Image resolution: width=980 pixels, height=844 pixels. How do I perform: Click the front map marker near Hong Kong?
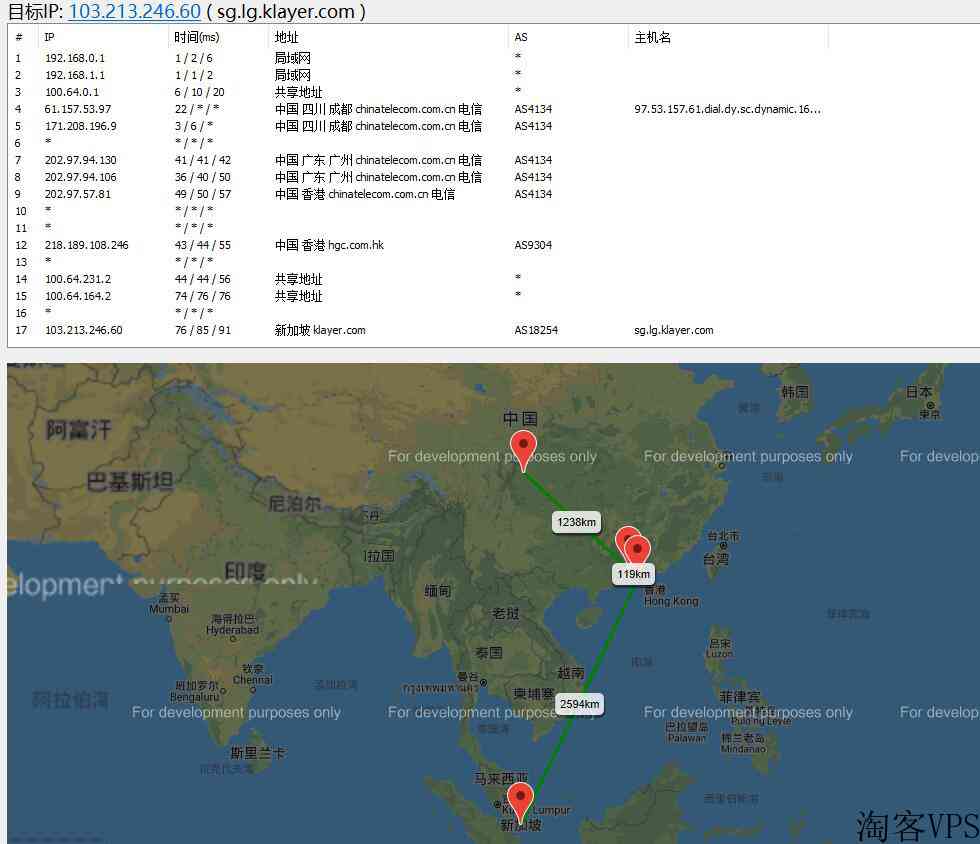637,552
